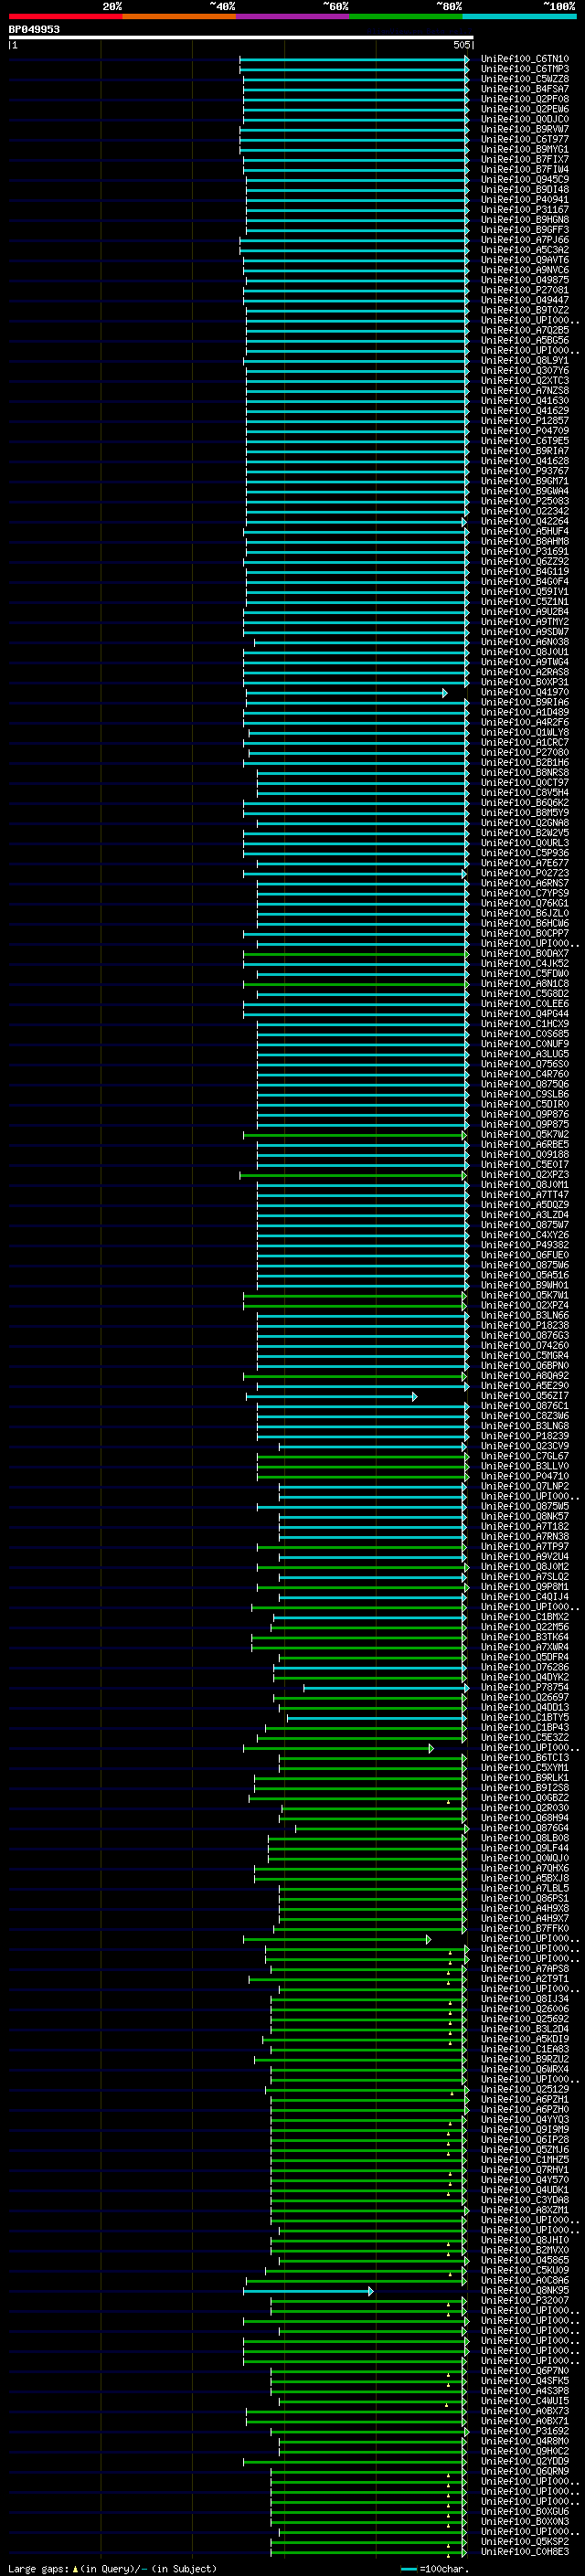Viewport: 585px width, 2576px height.
Task: Open hit UniRef100_Q875W5
Action: pos(524,1506)
